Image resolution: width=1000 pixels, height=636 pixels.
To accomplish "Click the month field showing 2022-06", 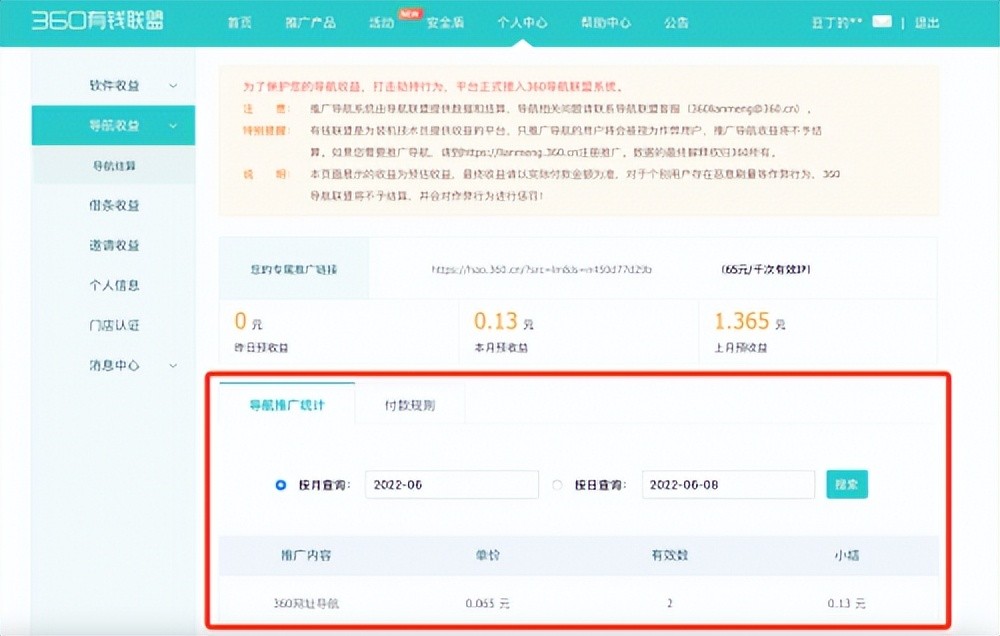I will (451, 485).
